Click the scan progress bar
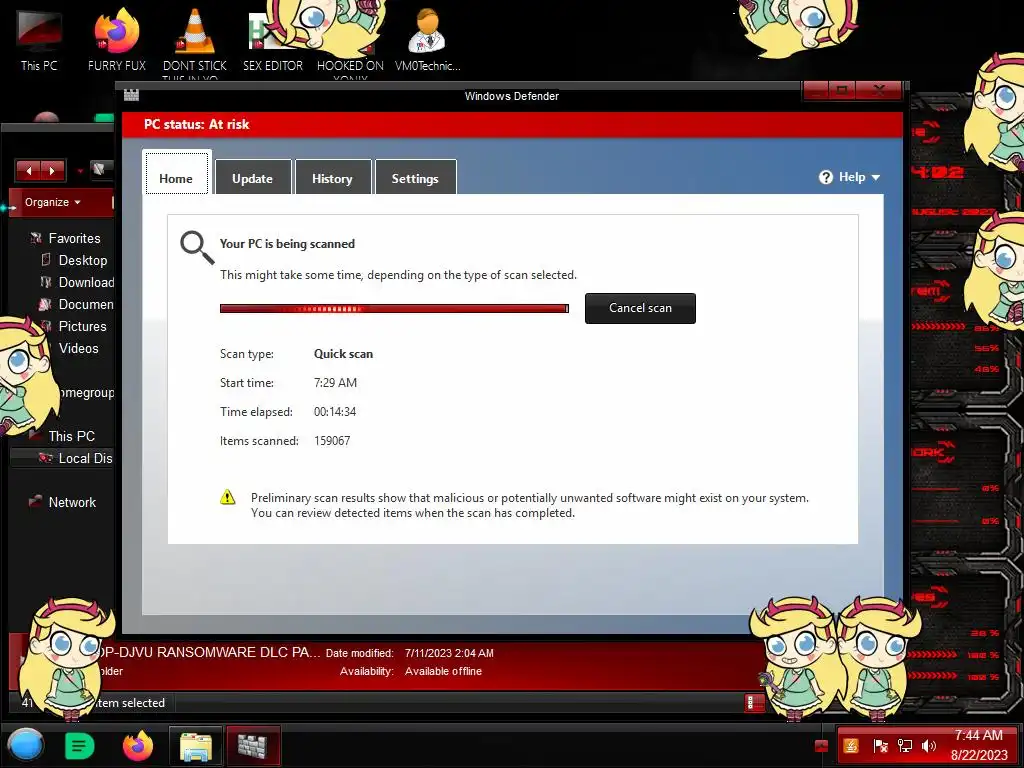This screenshot has width=1024, height=768. pos(394,308)
